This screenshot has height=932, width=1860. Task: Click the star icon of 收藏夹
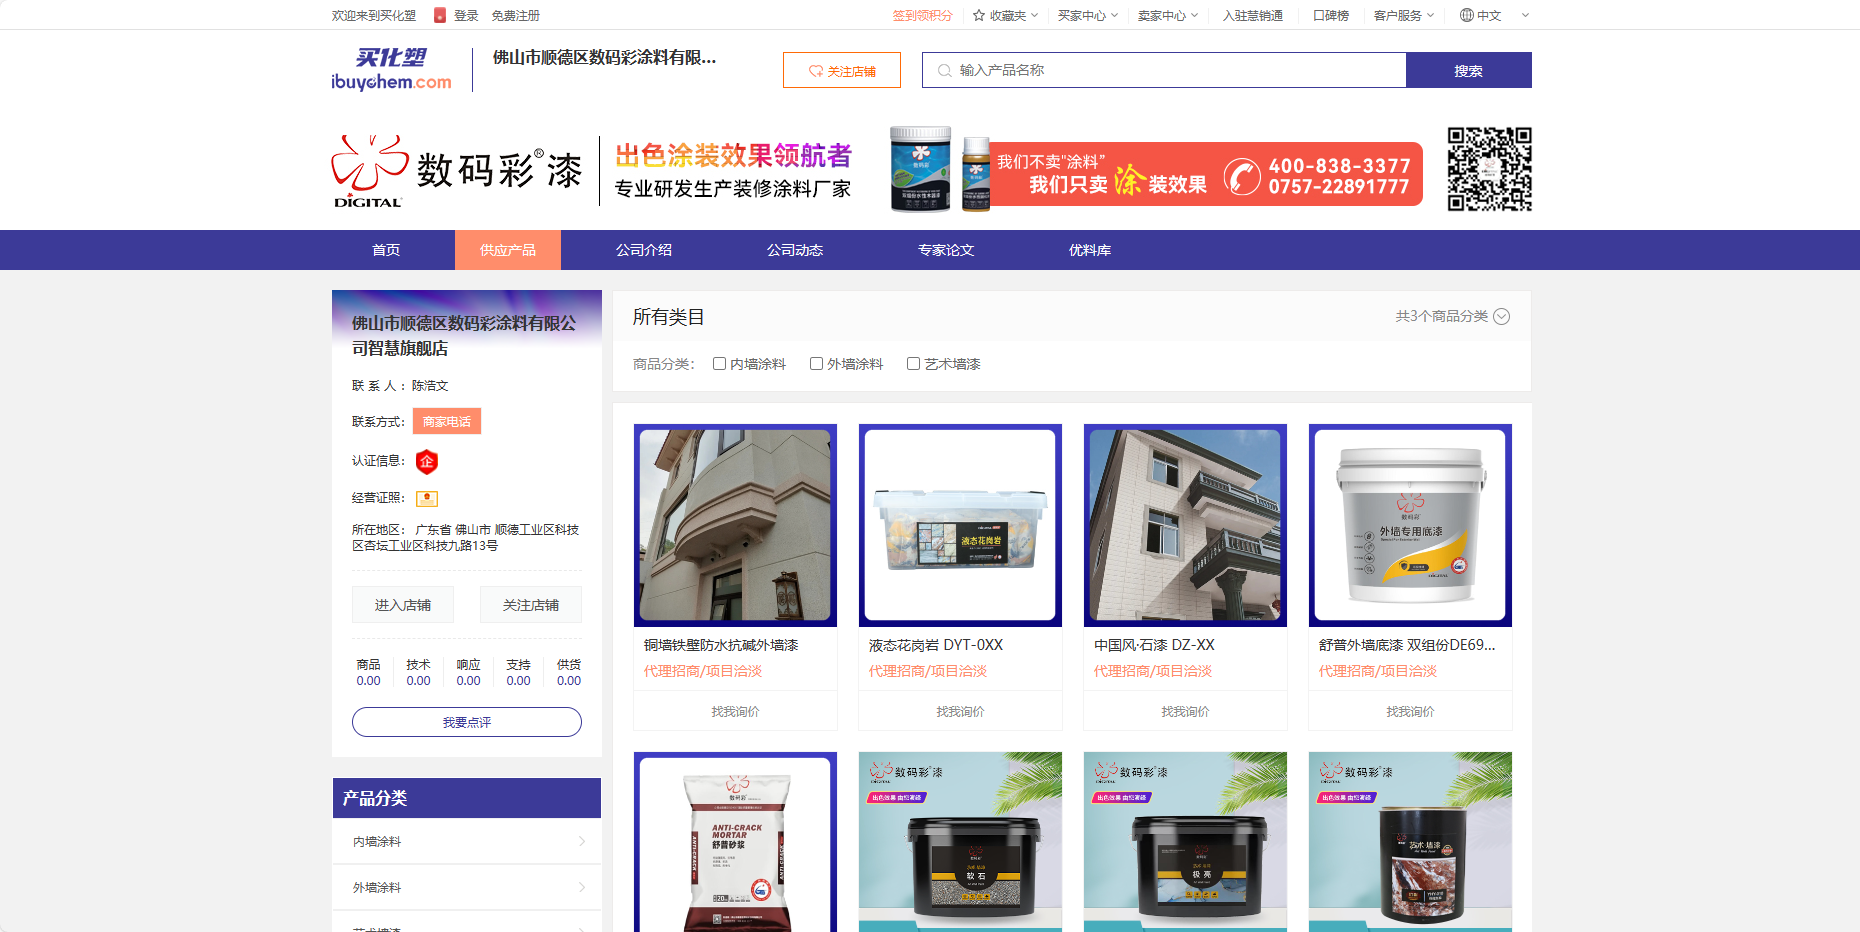[x=979, y=15]
